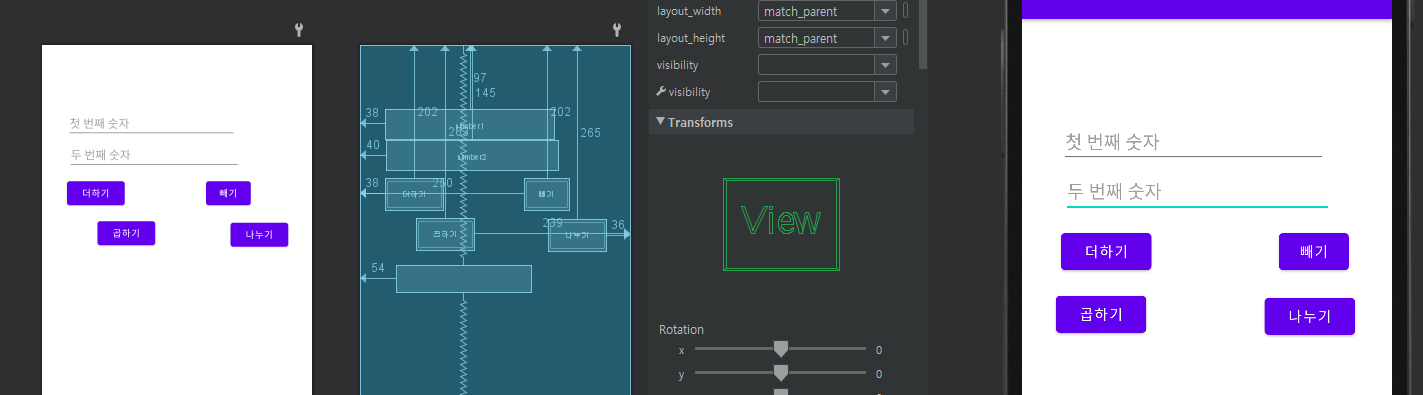This screenshot has height=395, width=1423.
Task: Click the wrench icon above the blueprint view
Action: [617, 30]
